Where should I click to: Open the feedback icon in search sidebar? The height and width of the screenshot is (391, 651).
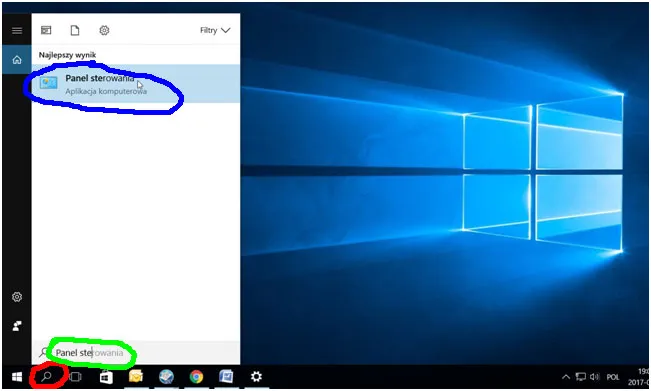pyautogui.click(x=17, y=326)
